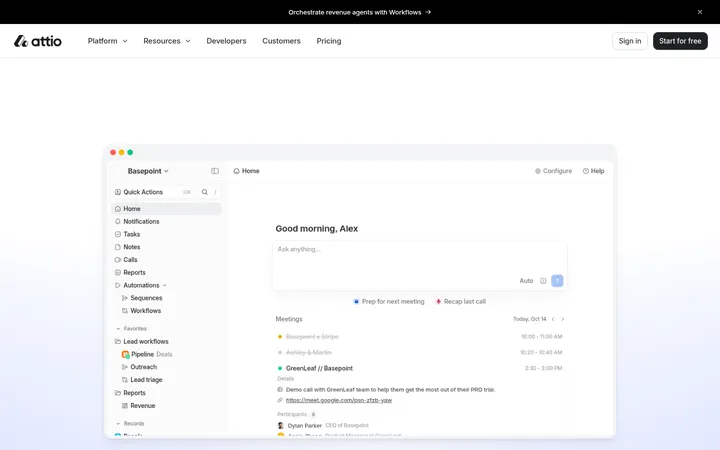Click the blue send arrow button
Screen dimensions: 720x450
[x=557, y=281]
